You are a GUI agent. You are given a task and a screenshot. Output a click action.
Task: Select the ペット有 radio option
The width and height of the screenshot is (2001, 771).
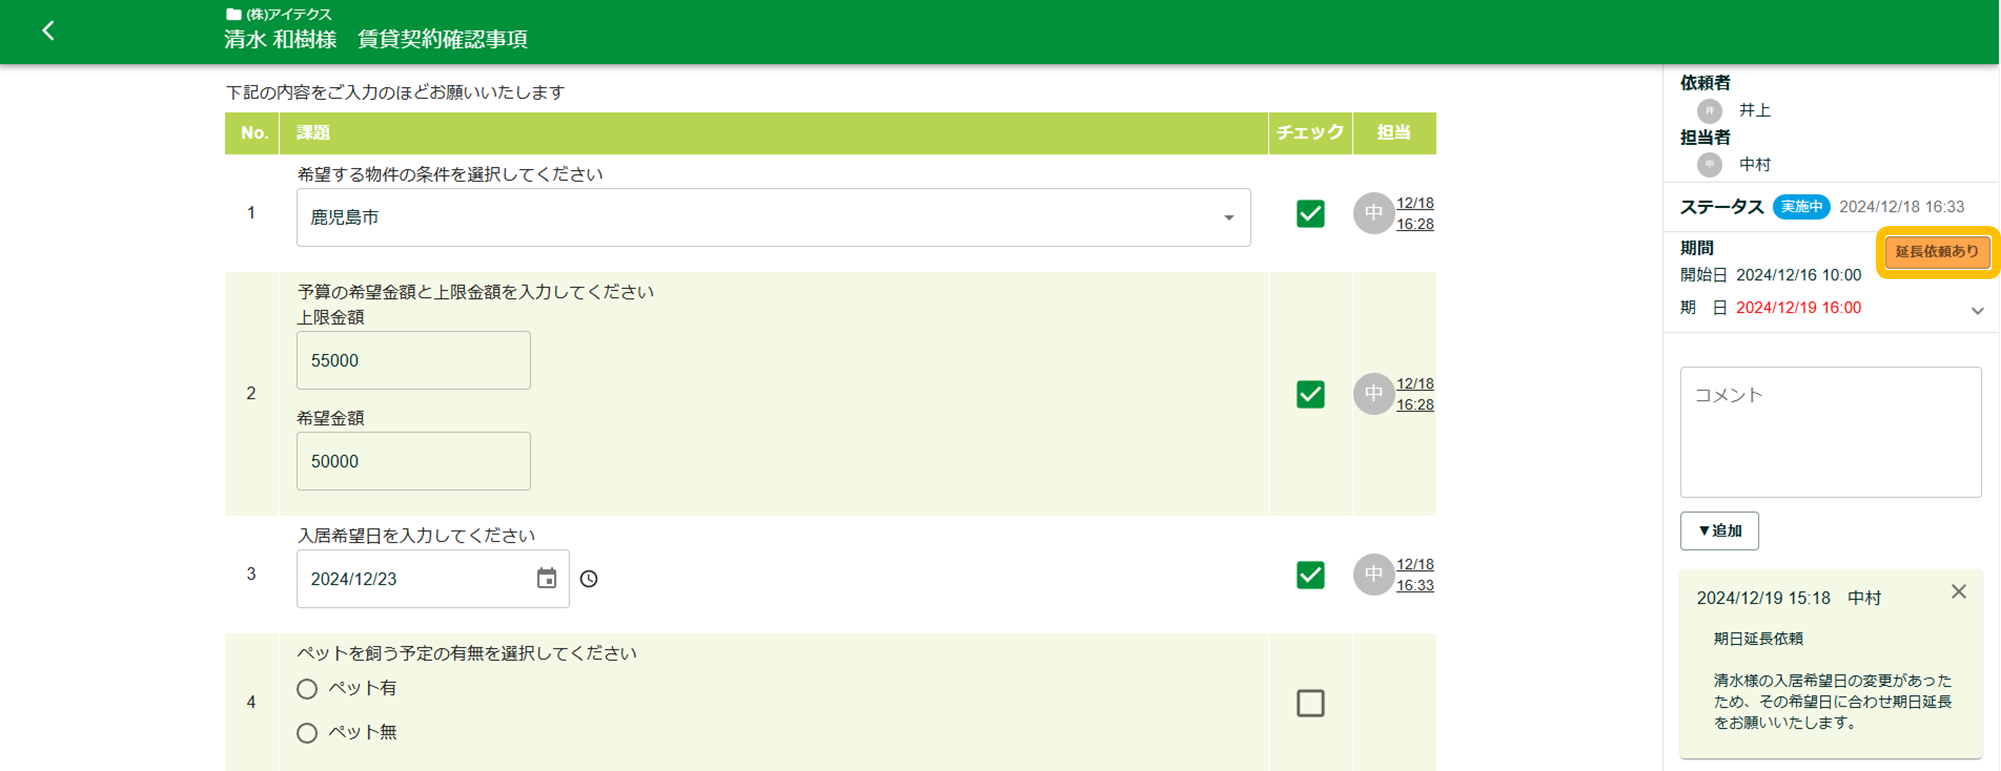pyautogui.click(x=307, y=689)
